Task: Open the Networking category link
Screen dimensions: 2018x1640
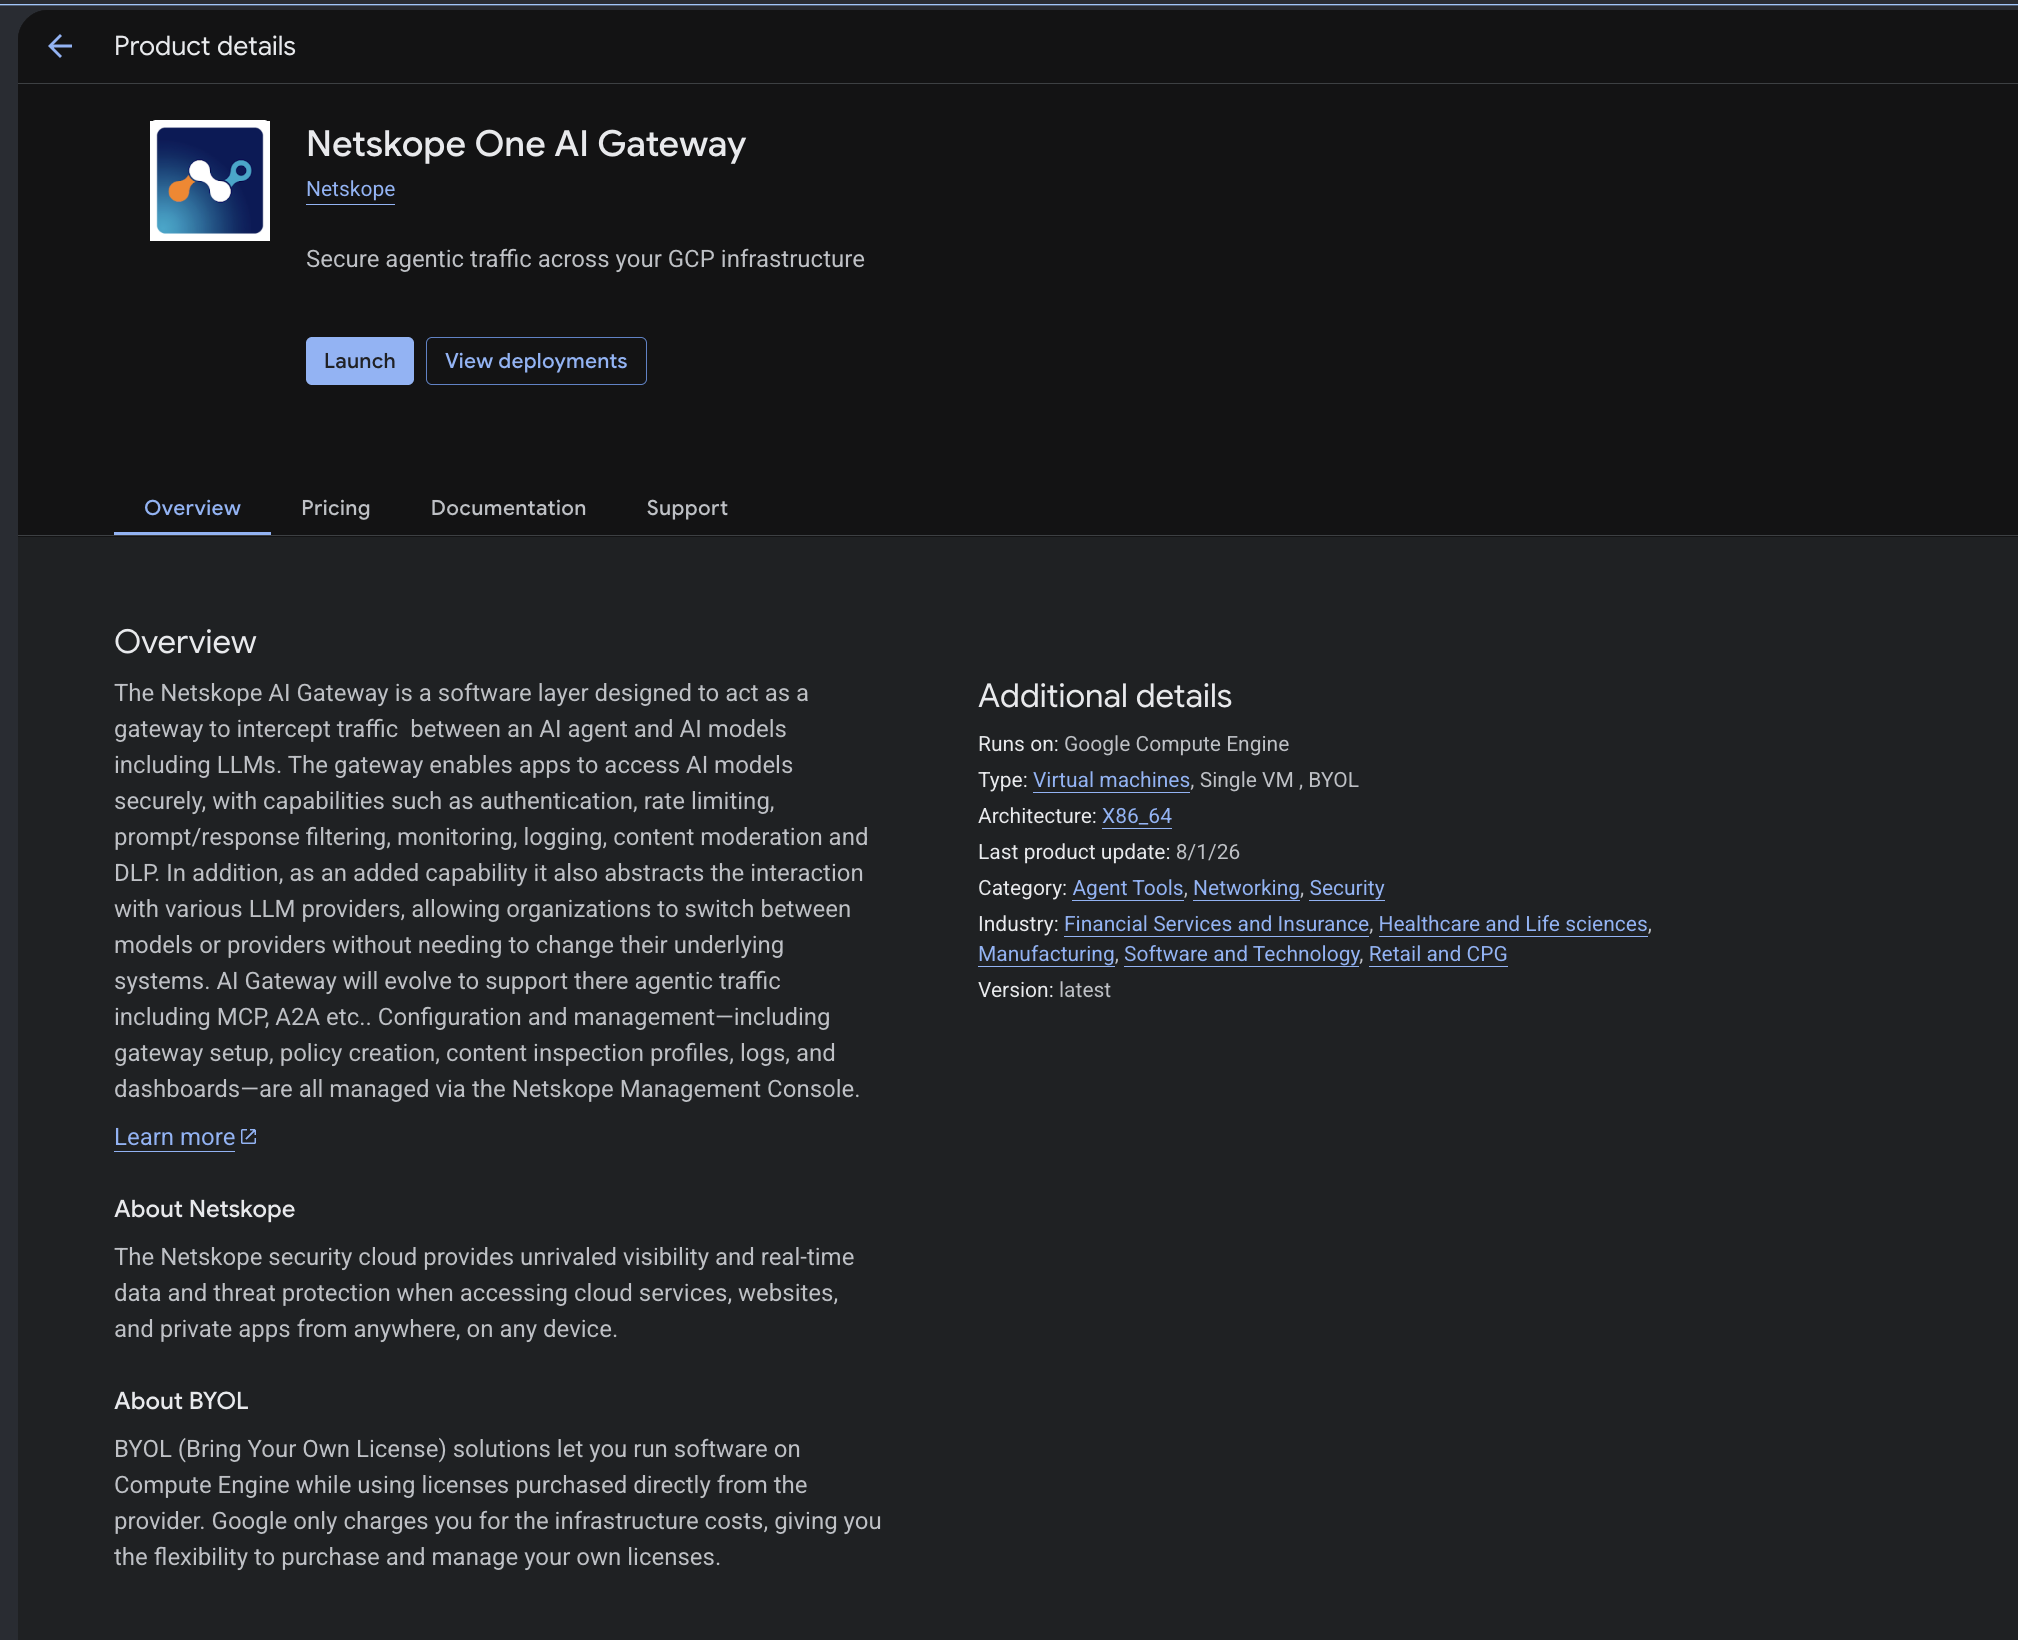Action: point(1246,888)
